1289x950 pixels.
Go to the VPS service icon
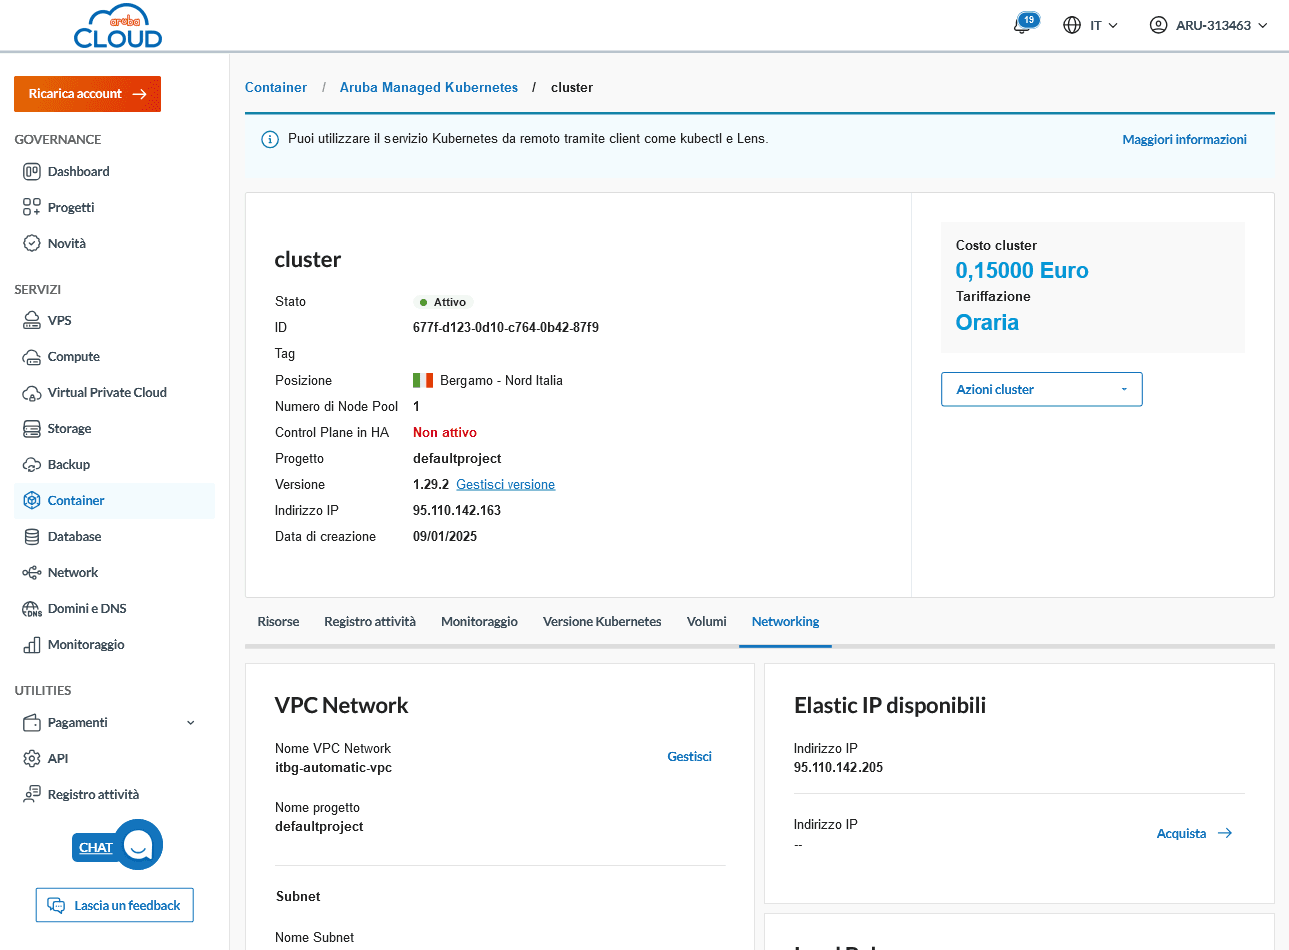point(32,321)
